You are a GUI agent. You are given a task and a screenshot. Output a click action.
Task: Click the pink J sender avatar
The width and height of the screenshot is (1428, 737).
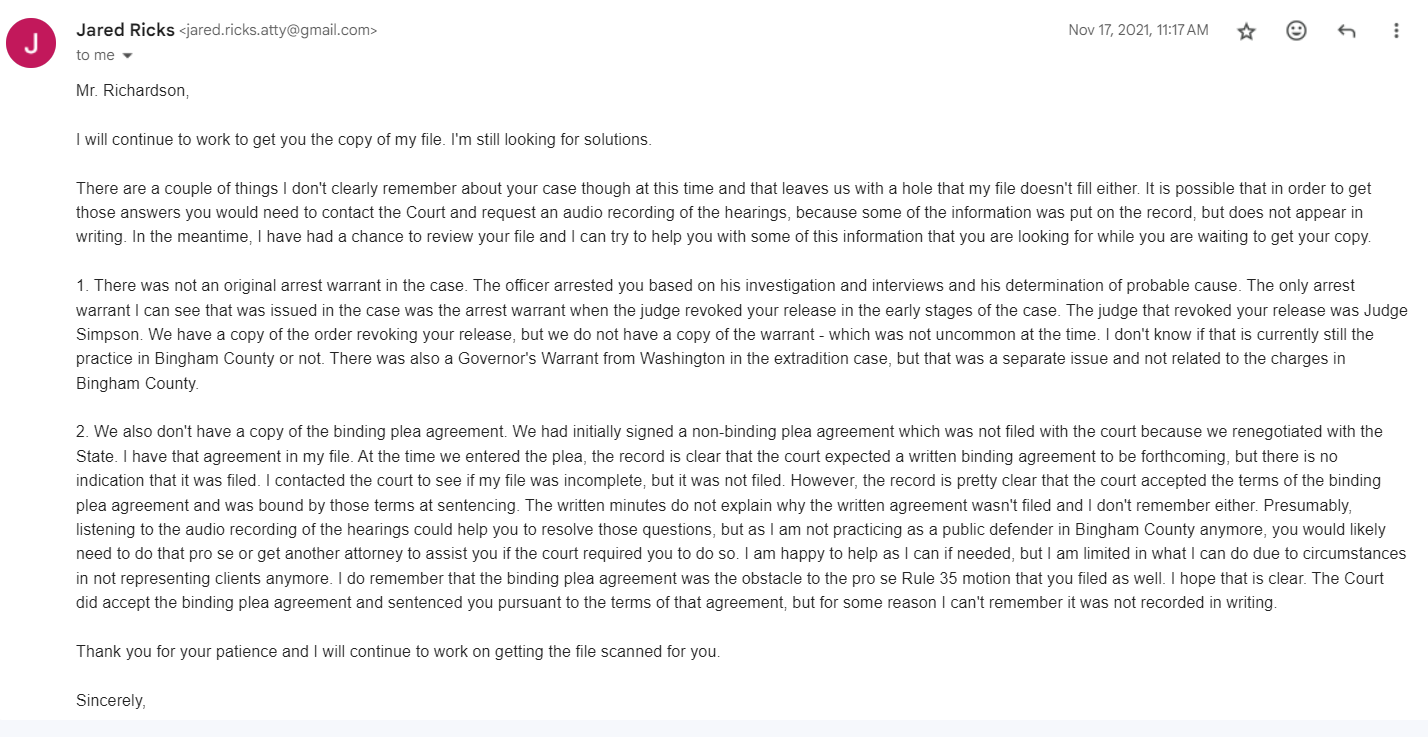31,43
